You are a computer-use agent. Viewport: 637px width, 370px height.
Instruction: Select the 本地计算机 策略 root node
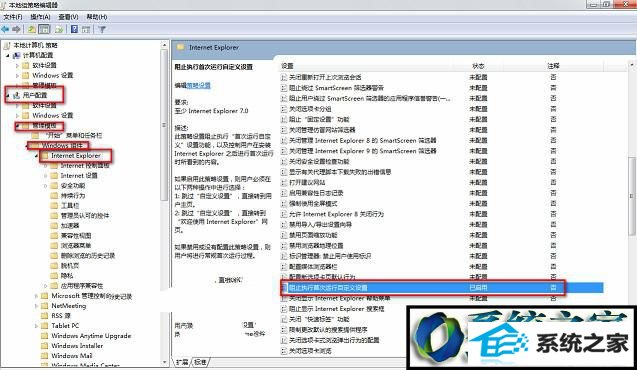(35, 45)
